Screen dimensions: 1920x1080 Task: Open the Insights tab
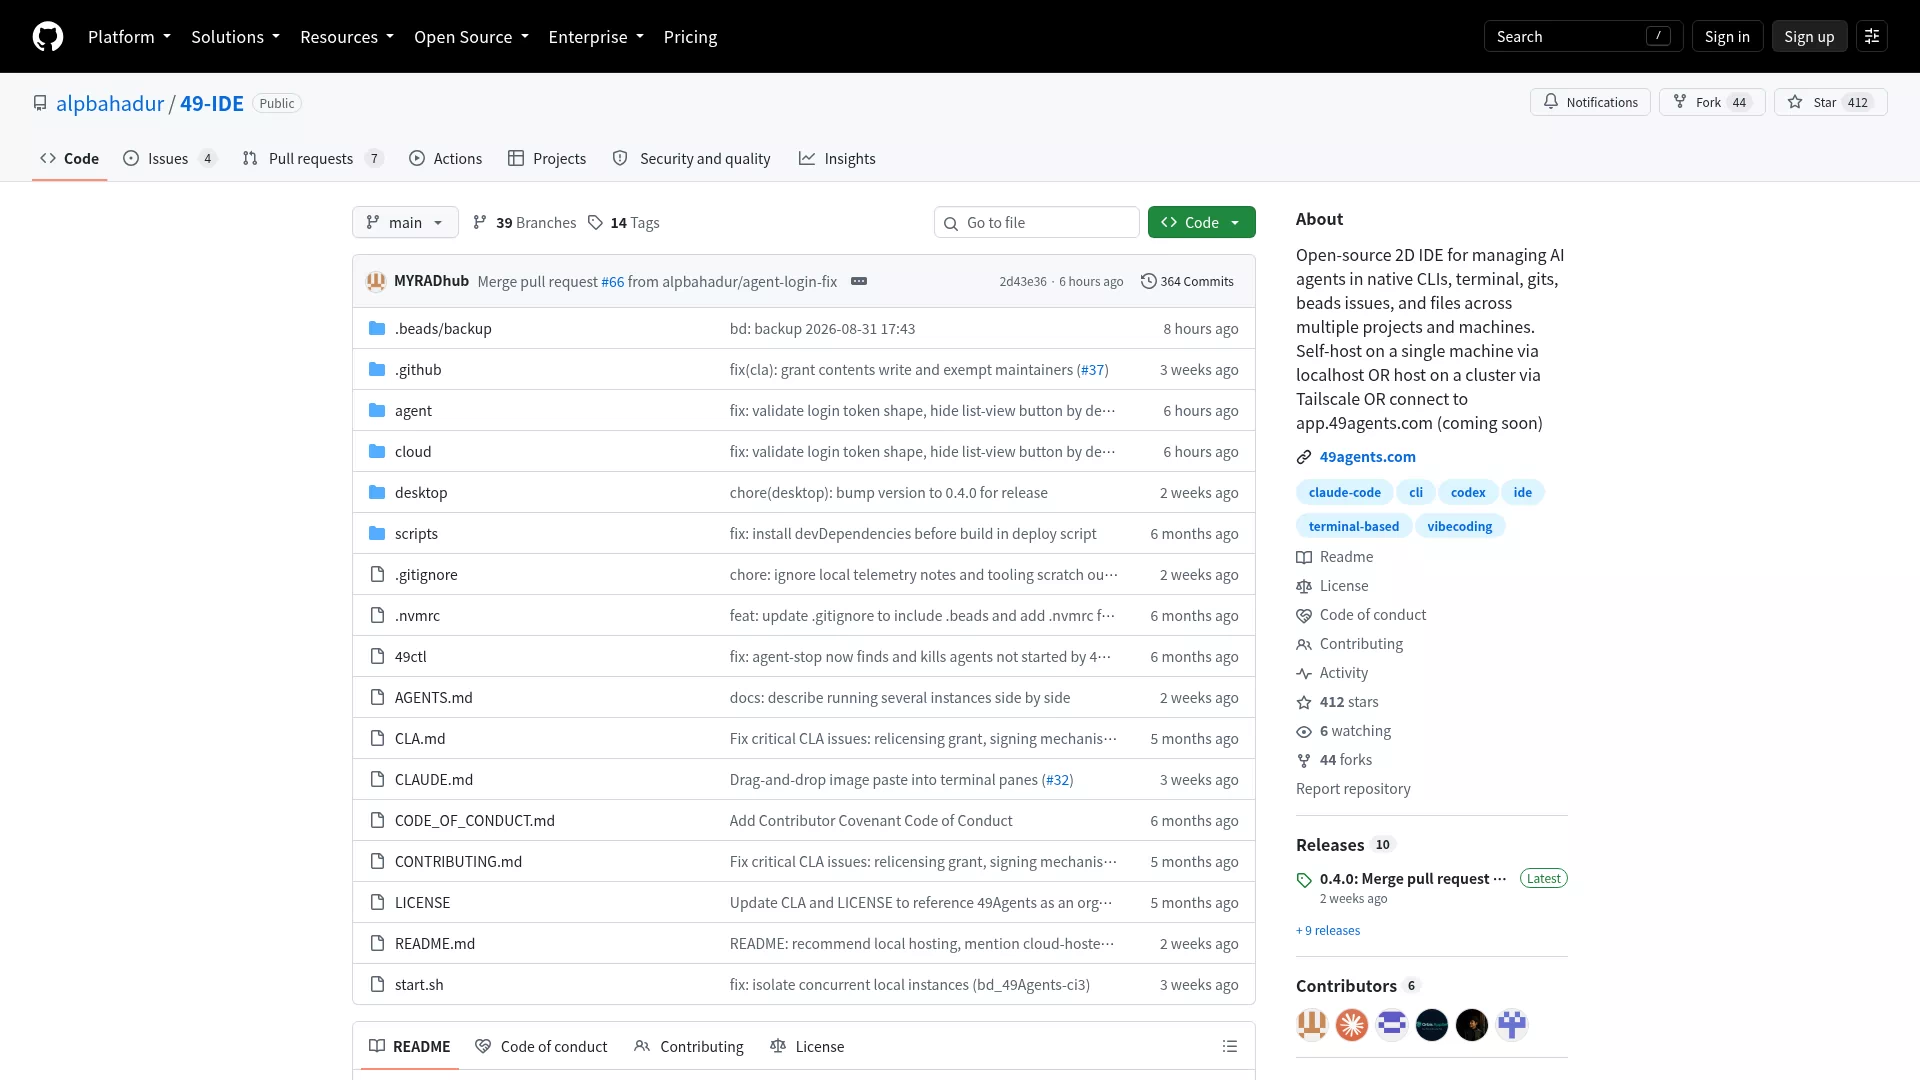(837, 159)
